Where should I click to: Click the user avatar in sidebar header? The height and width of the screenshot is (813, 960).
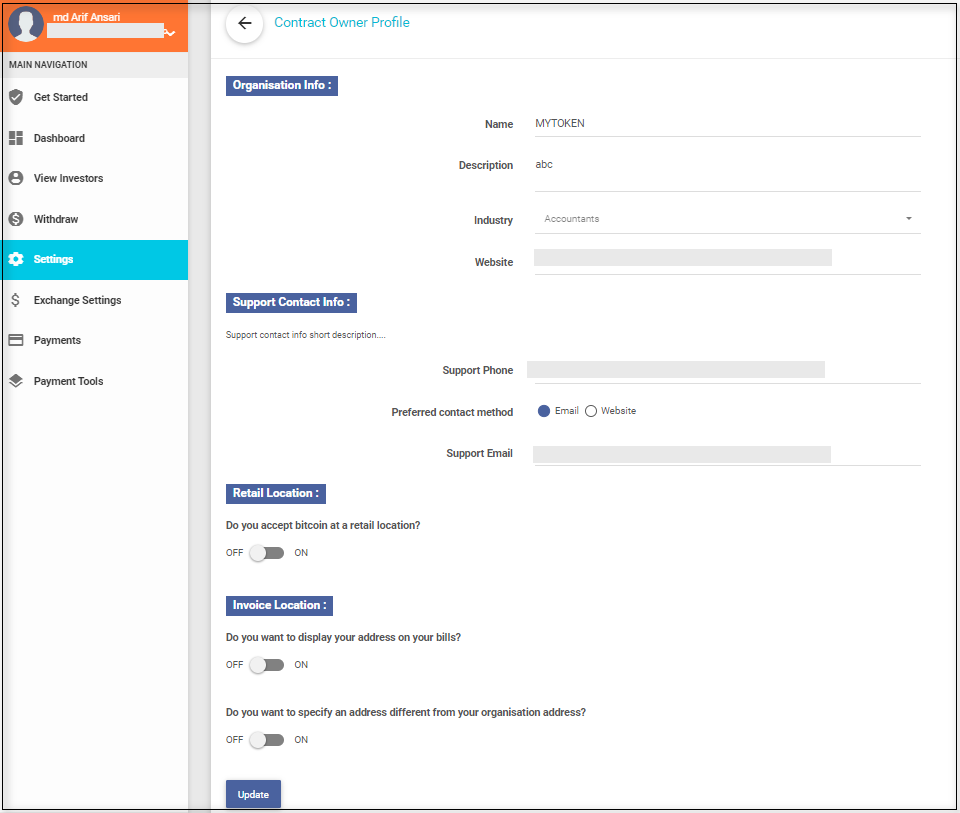click(26, 25)
